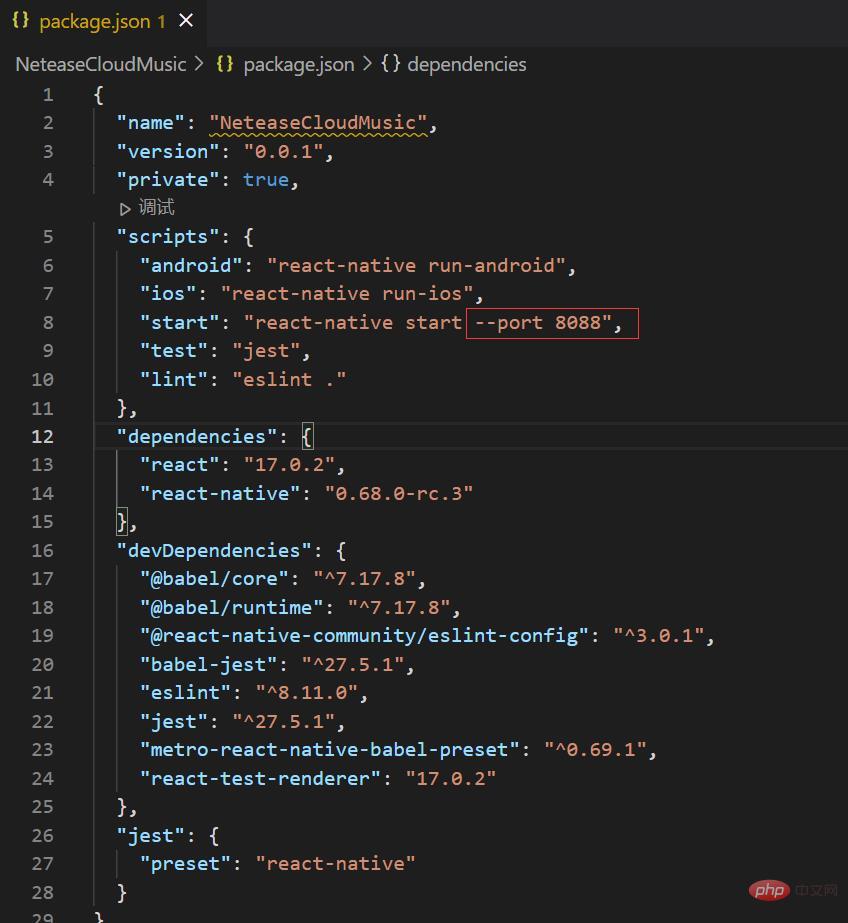Click the "start" script key
Viewport: 848px width, 923px height.
coord(179,323)
